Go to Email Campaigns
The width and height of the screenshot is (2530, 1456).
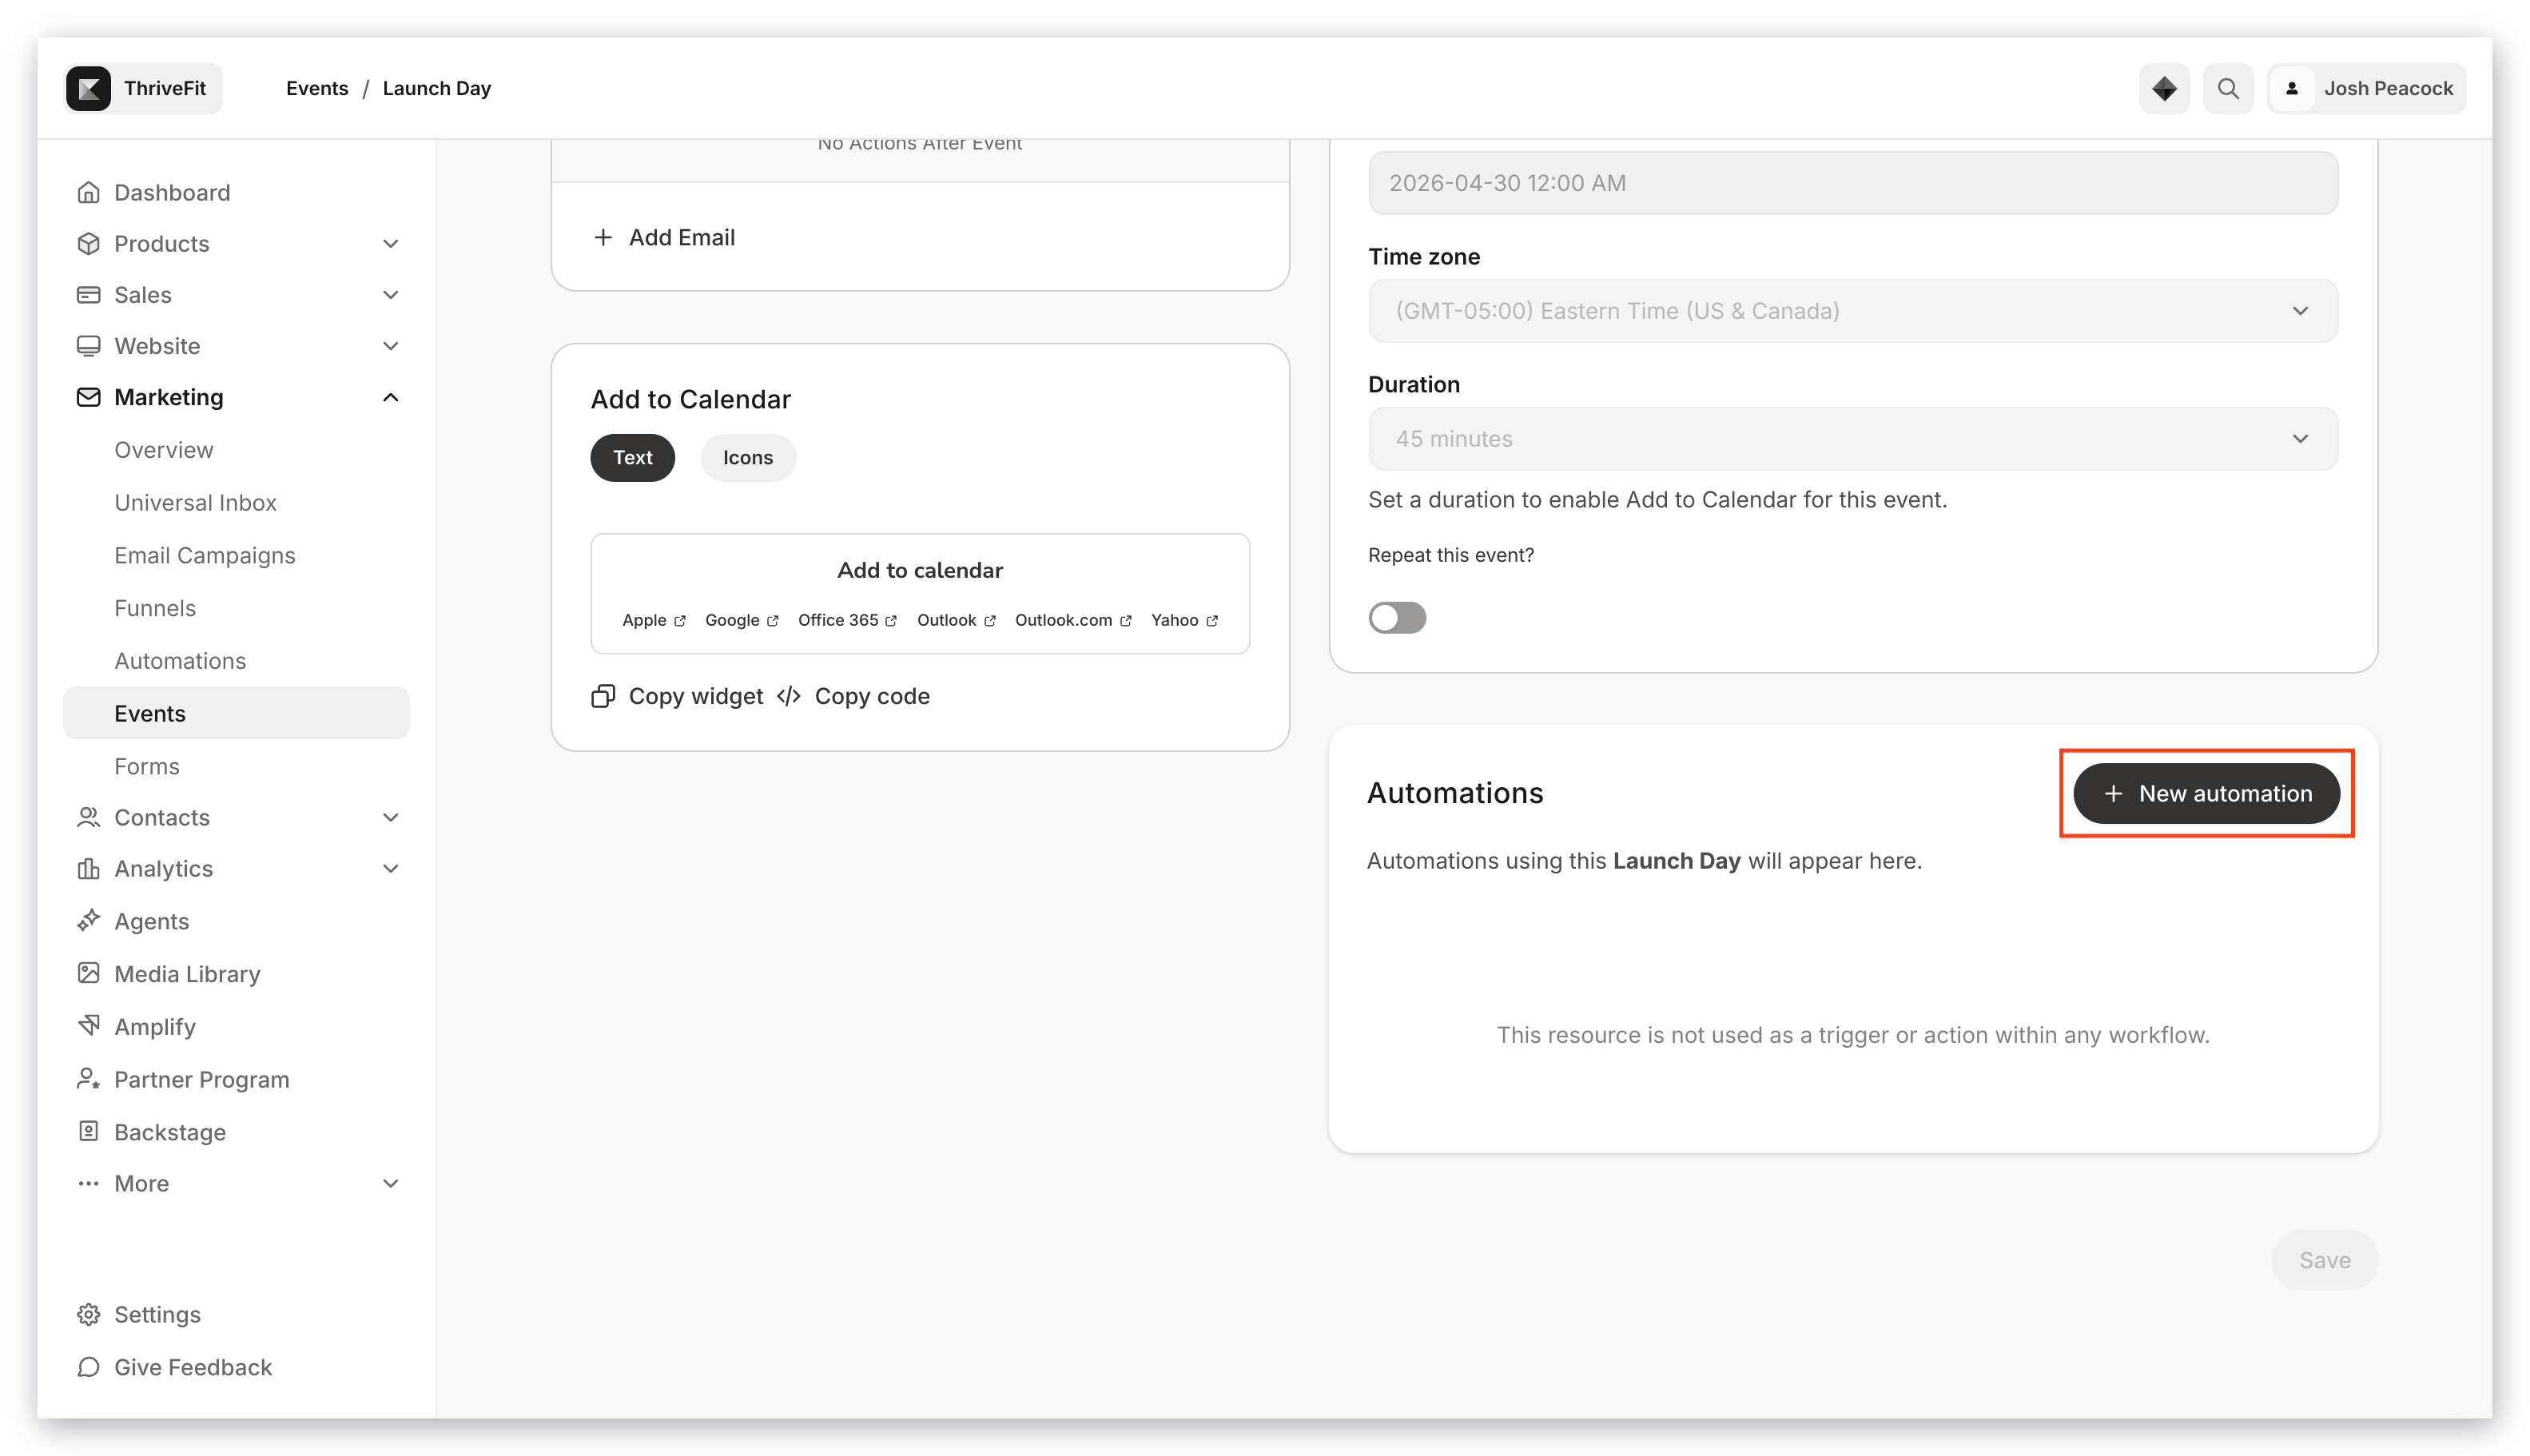(x=204, y=555)
